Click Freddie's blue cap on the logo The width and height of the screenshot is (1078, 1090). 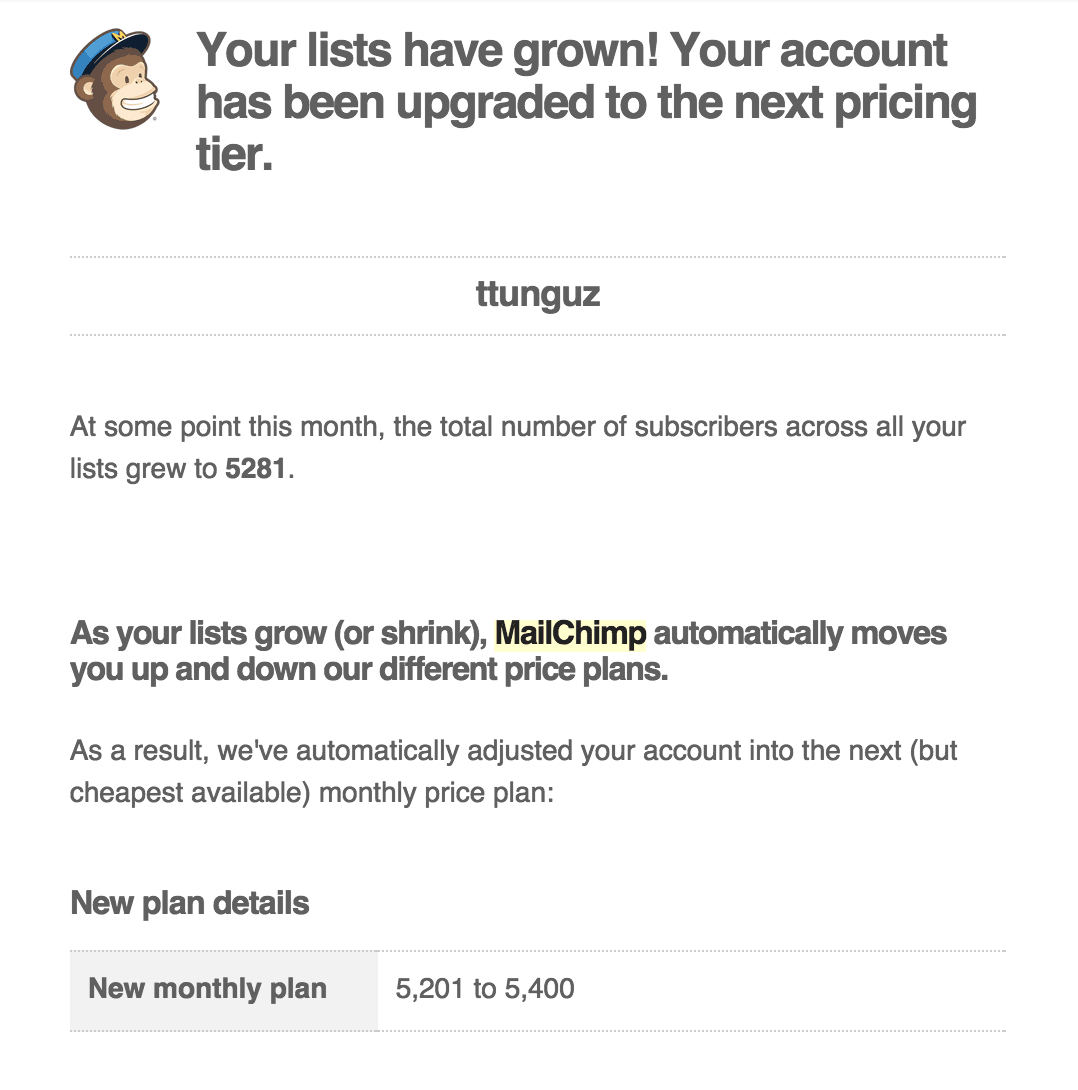click(x=108, y=54)
